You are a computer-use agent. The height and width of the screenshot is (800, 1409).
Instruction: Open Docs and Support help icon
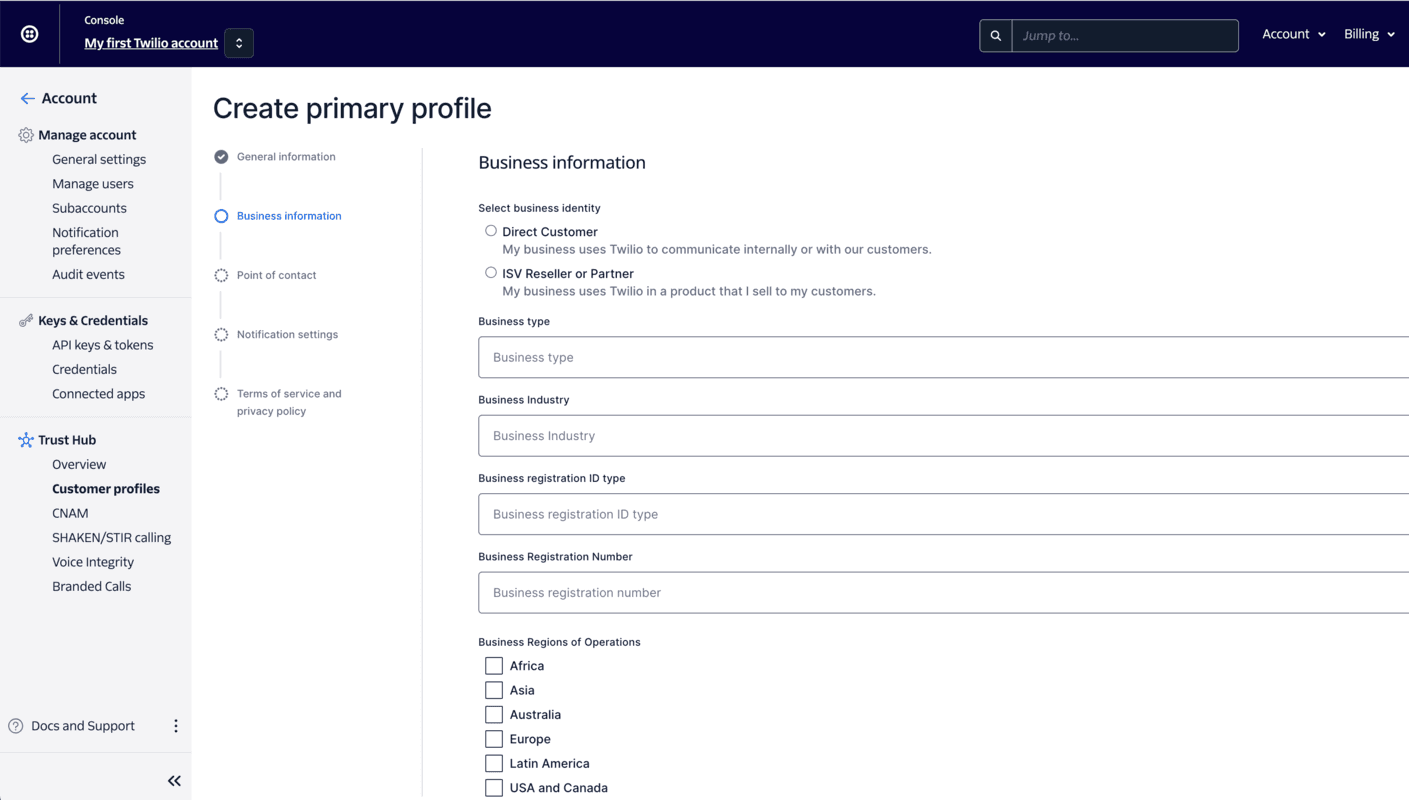pos(13,725)
